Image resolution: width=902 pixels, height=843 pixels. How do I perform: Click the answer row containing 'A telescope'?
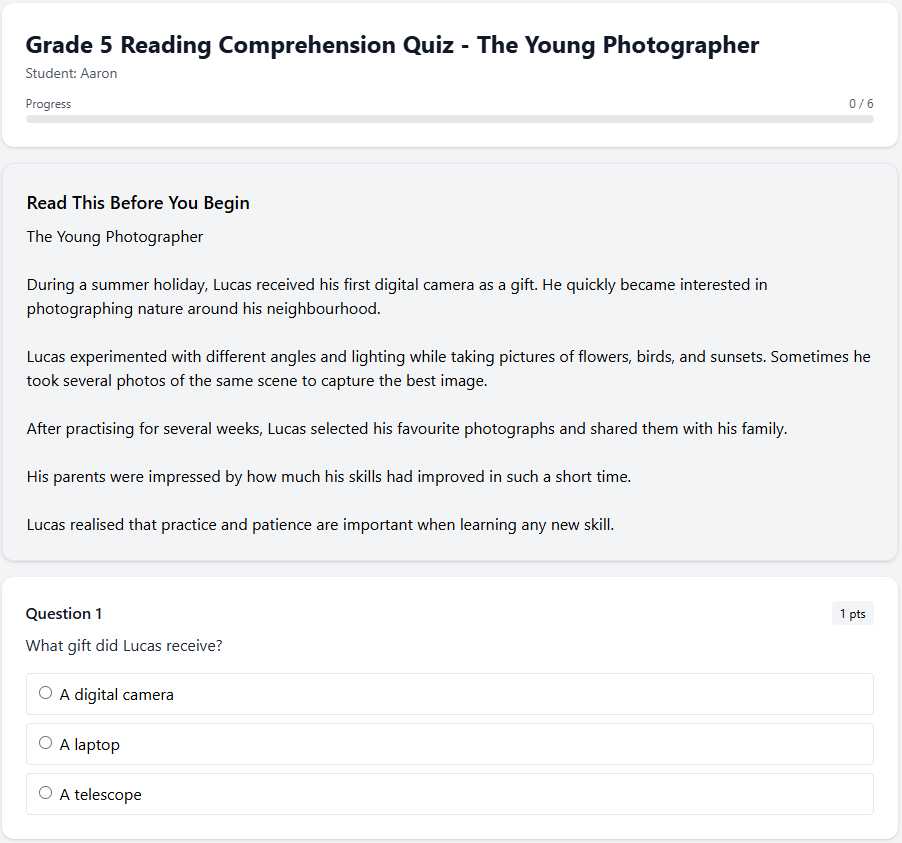click(x=449, y=793)
